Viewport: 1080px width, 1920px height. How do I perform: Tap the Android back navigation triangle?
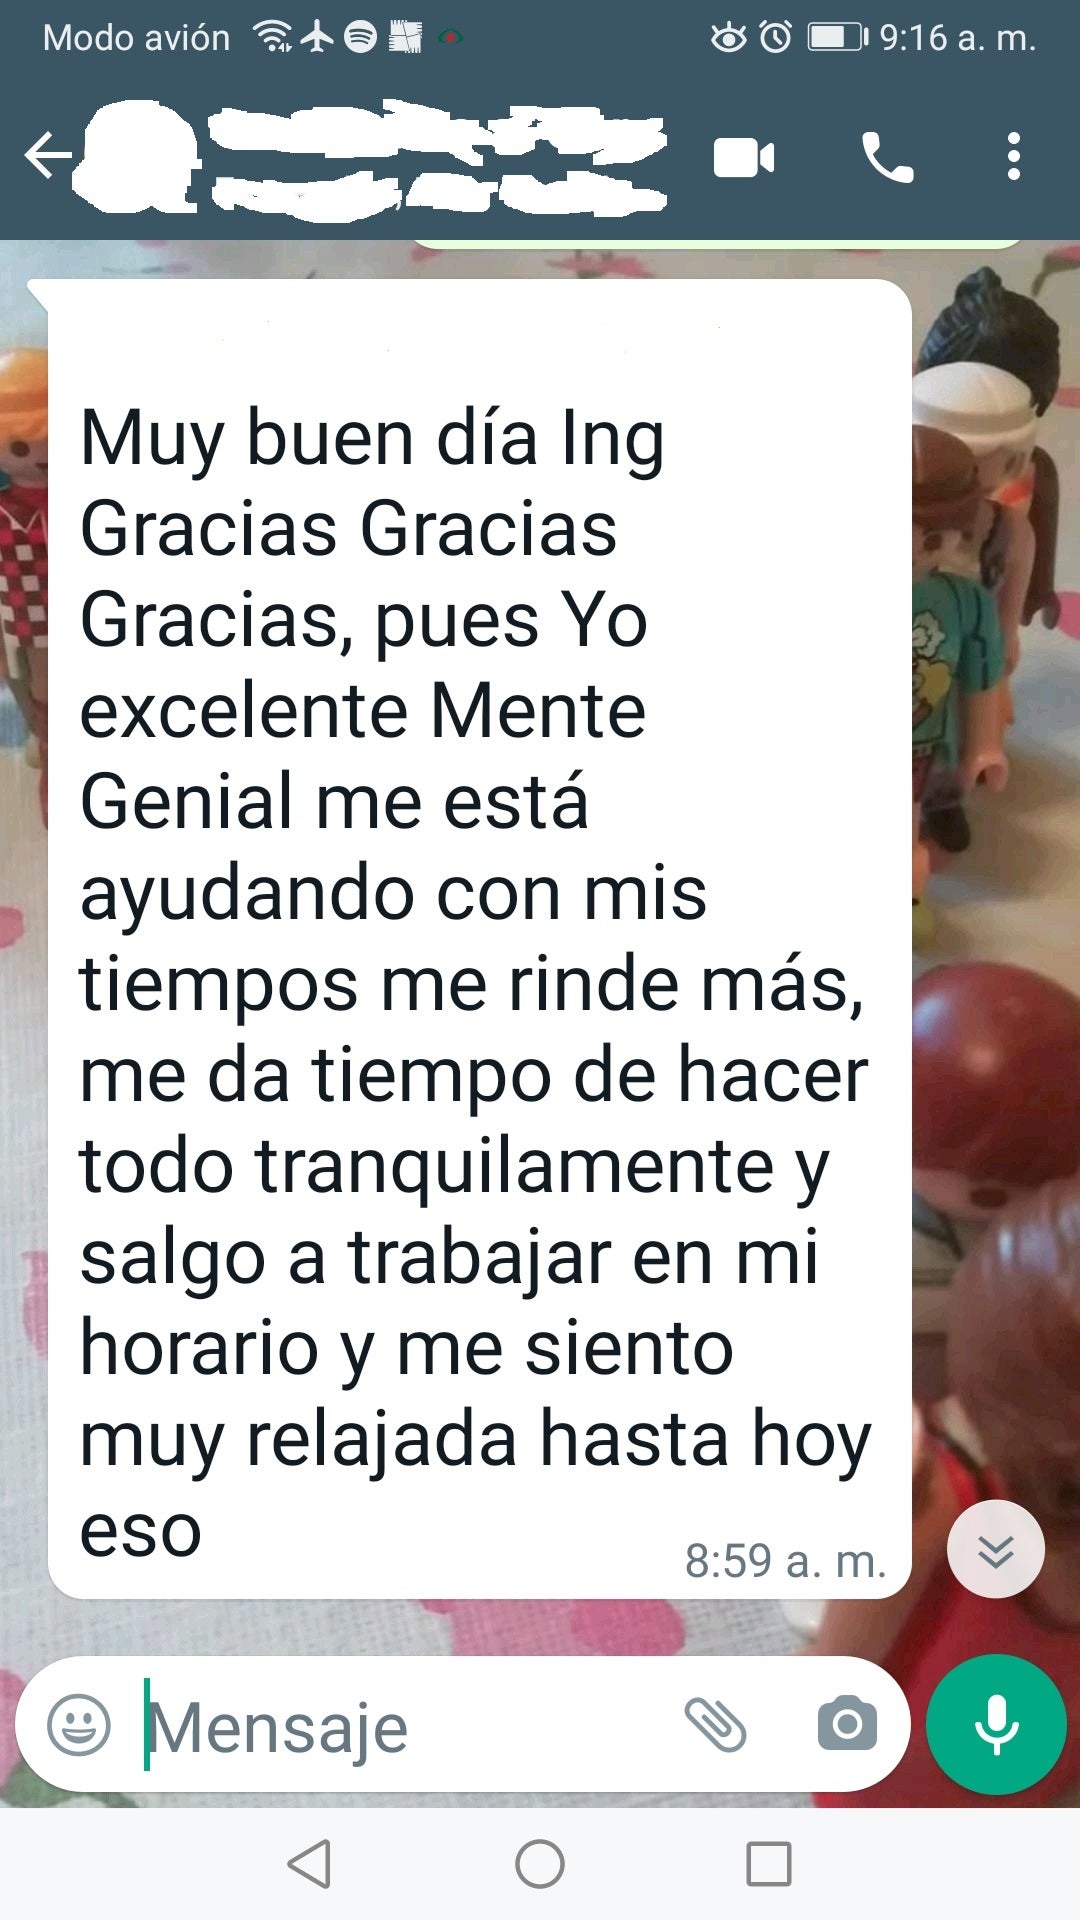[x=309, y=1864]
